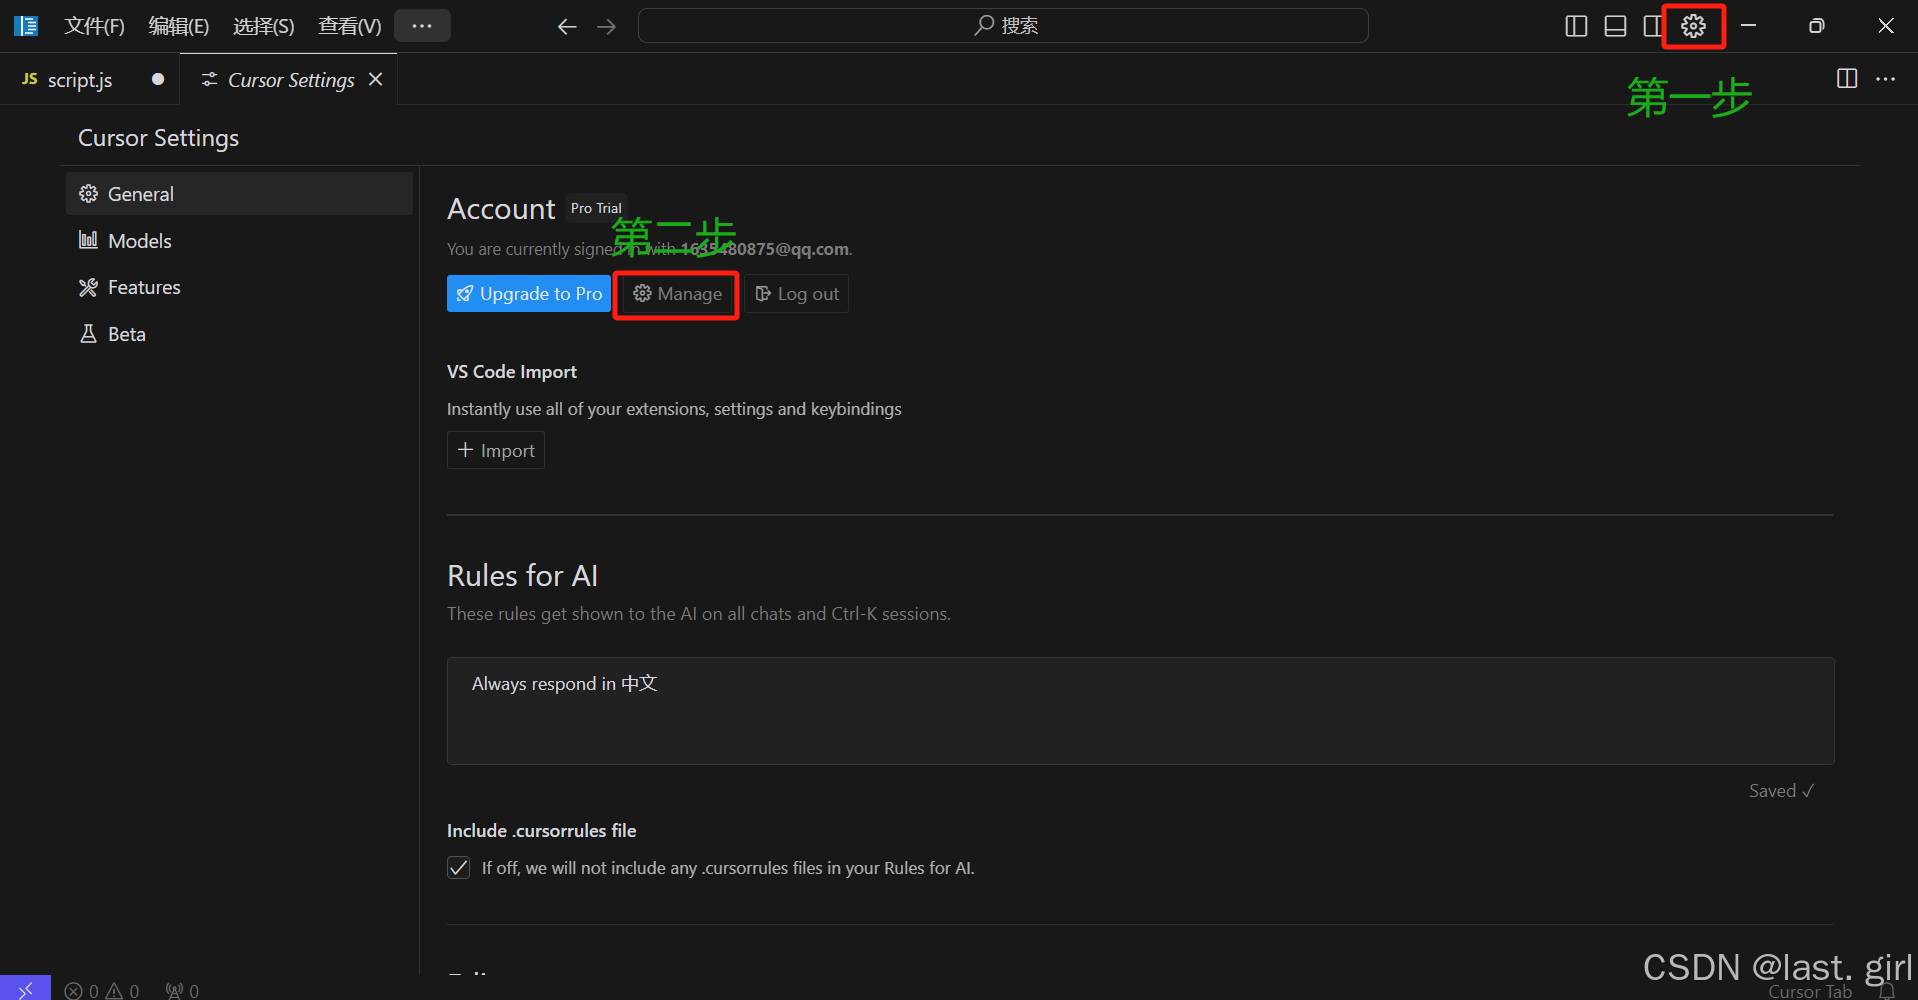1918x1000 pixels.
Task: Click the Upgrade to Pro button
Action: pos(529,293)
